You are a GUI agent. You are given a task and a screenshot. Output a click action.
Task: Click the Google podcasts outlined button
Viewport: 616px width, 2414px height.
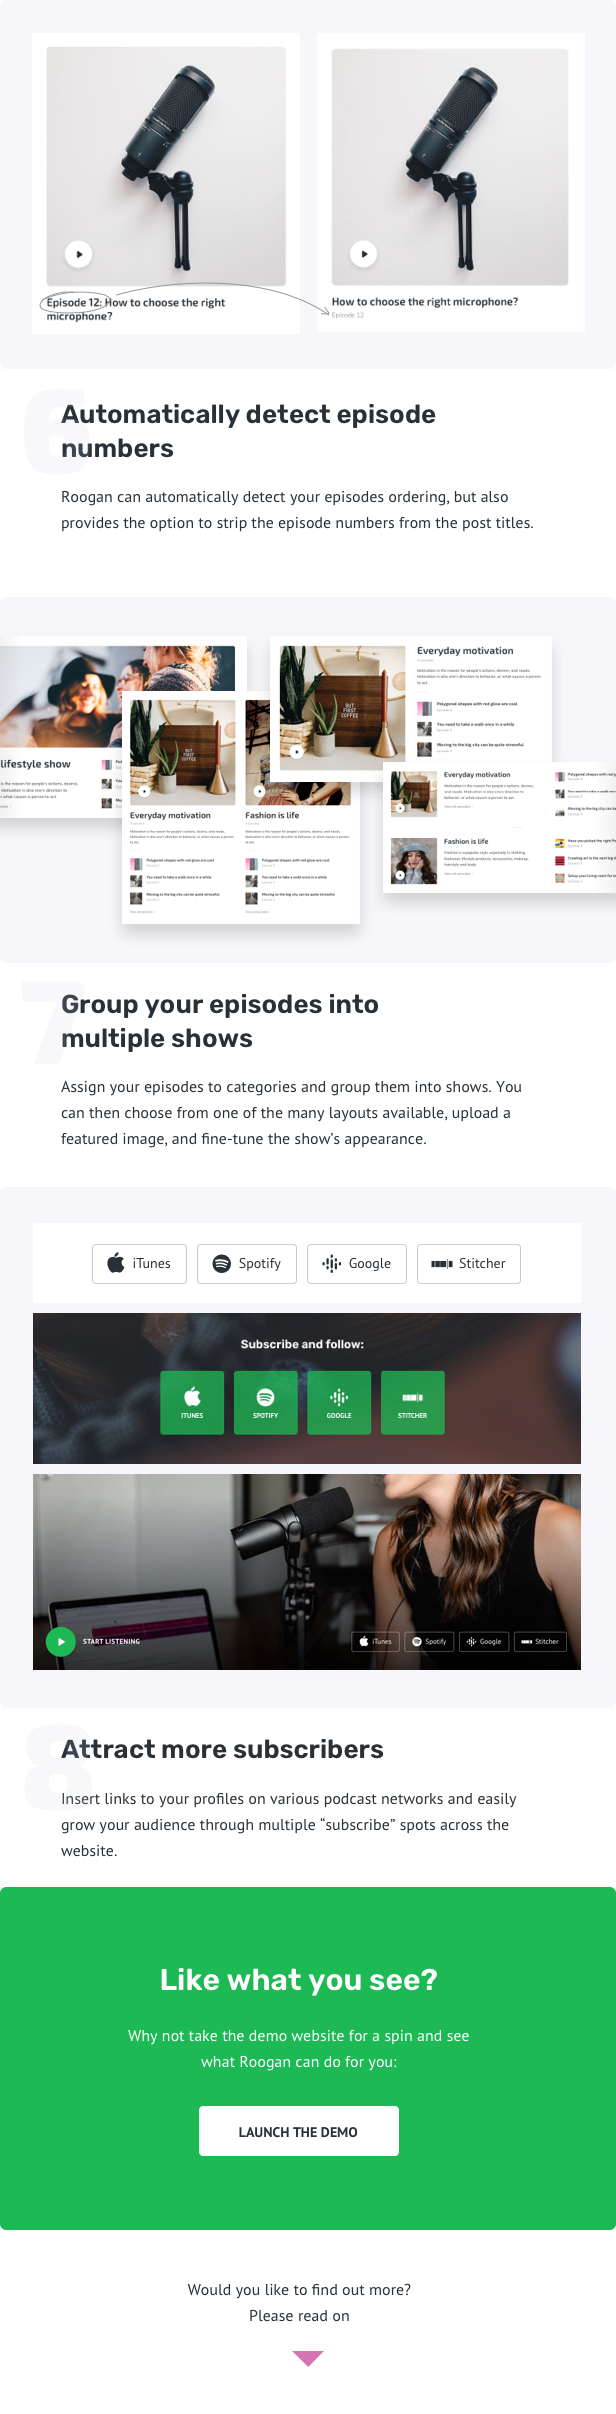357,1263
